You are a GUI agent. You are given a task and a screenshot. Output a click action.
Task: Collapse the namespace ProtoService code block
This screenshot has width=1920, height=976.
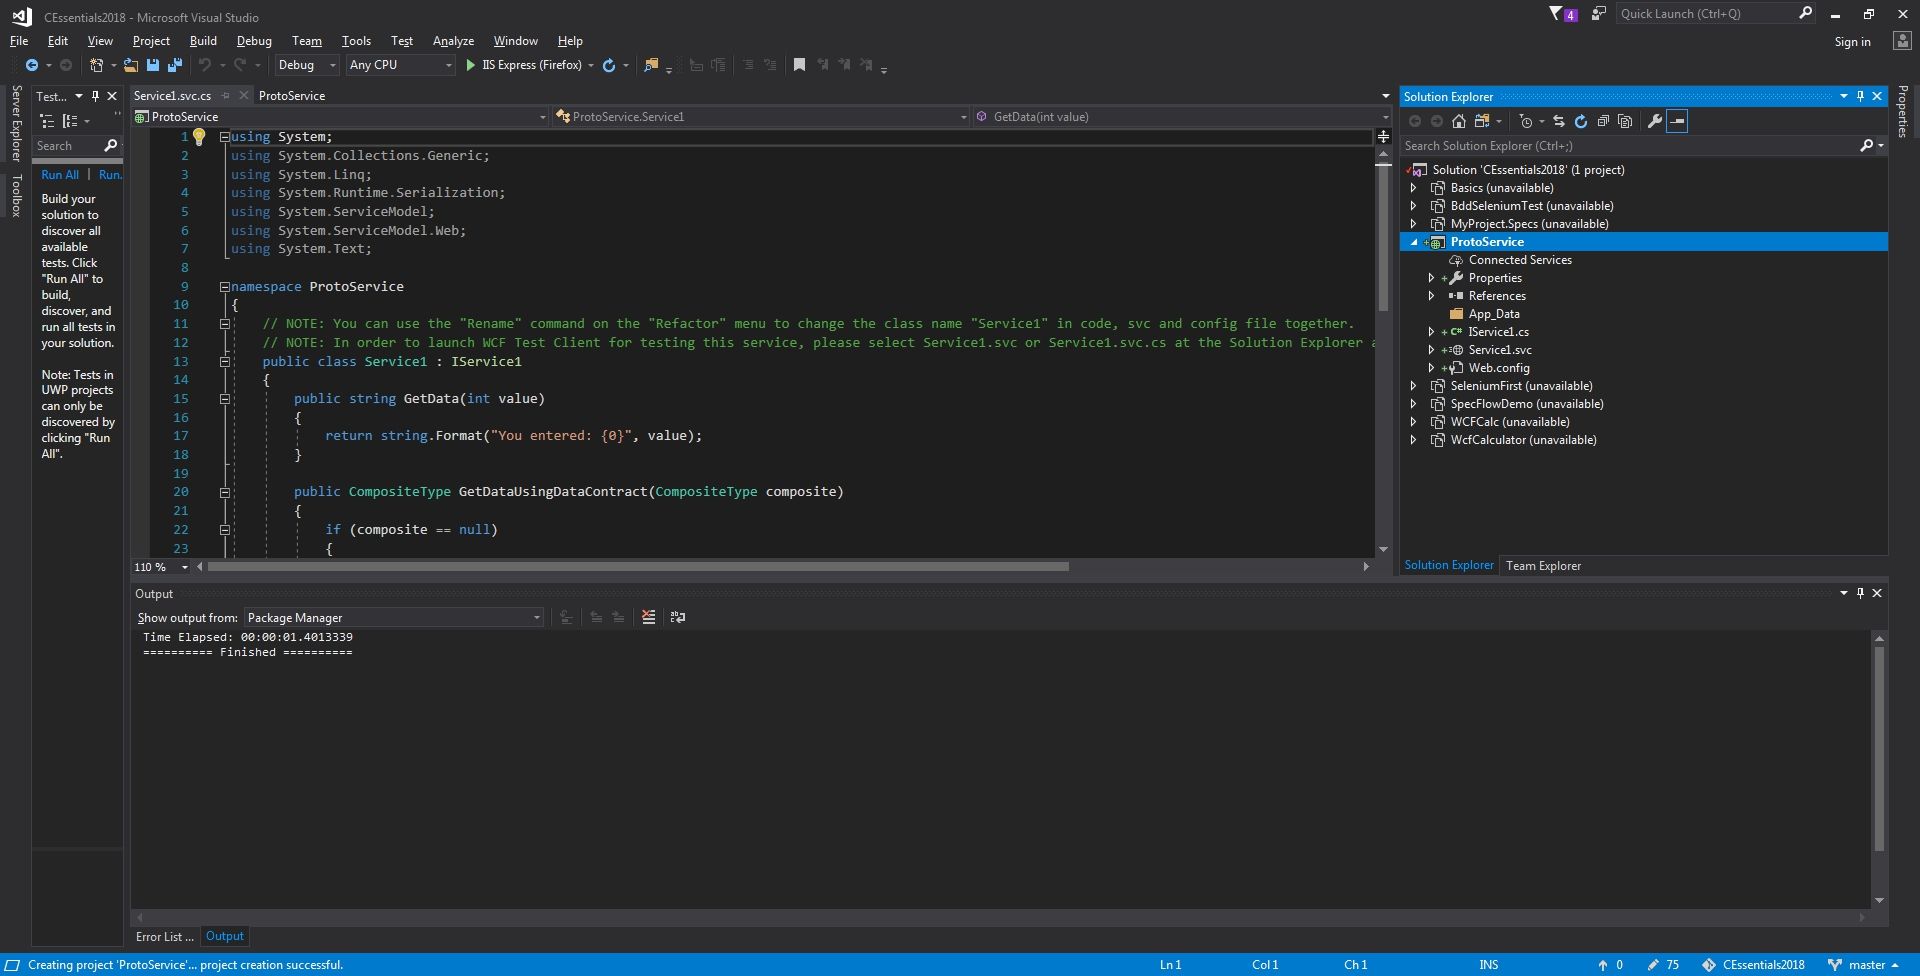pyautogui.click(x=225, y=287)
